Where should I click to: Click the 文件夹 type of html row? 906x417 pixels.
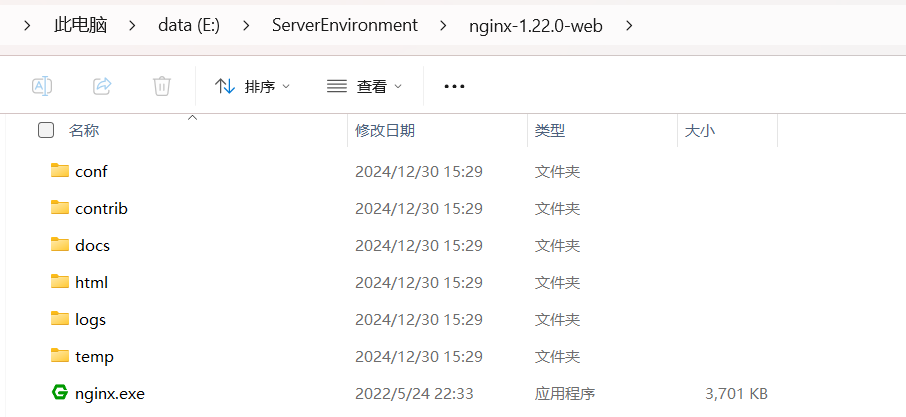coord(558,282)
